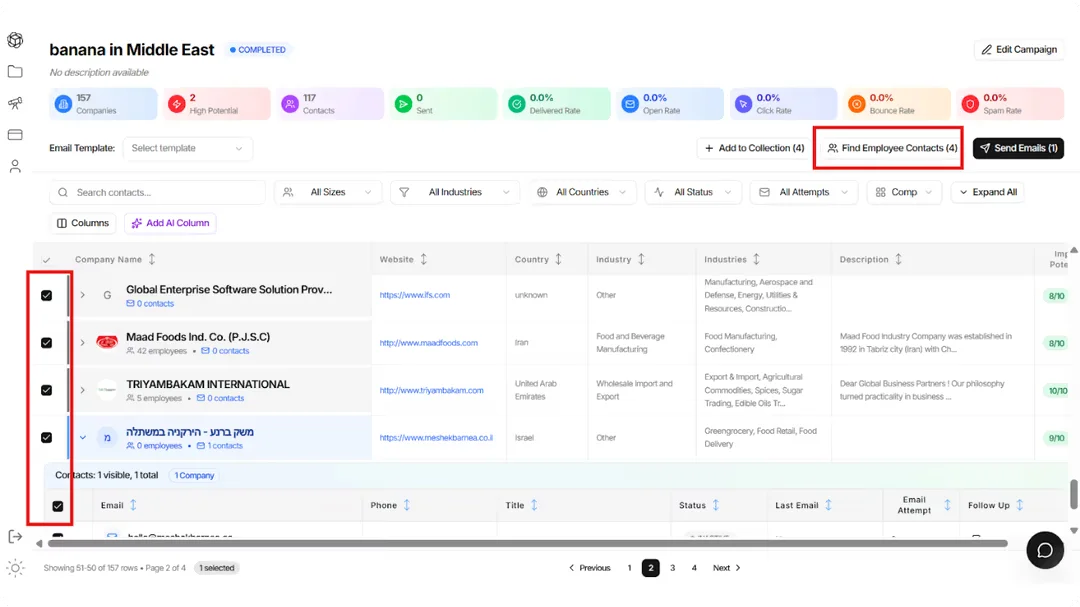Viewport: 1080px width, 607px height.
Task: Open the billing card icon in sidebar
Action: click(15, 134)
